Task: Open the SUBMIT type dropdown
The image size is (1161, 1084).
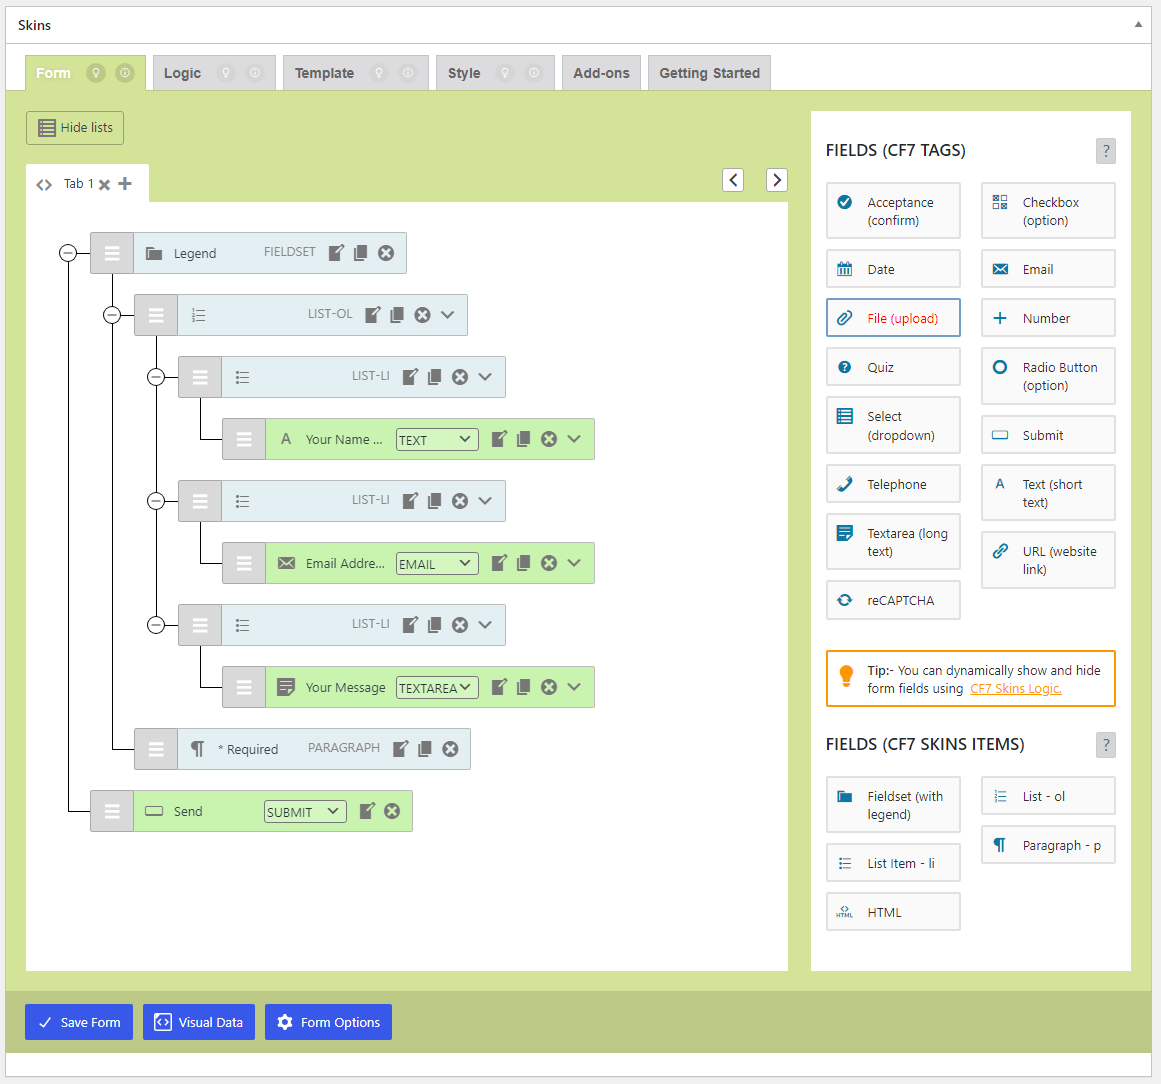Action: click(305, 812)
